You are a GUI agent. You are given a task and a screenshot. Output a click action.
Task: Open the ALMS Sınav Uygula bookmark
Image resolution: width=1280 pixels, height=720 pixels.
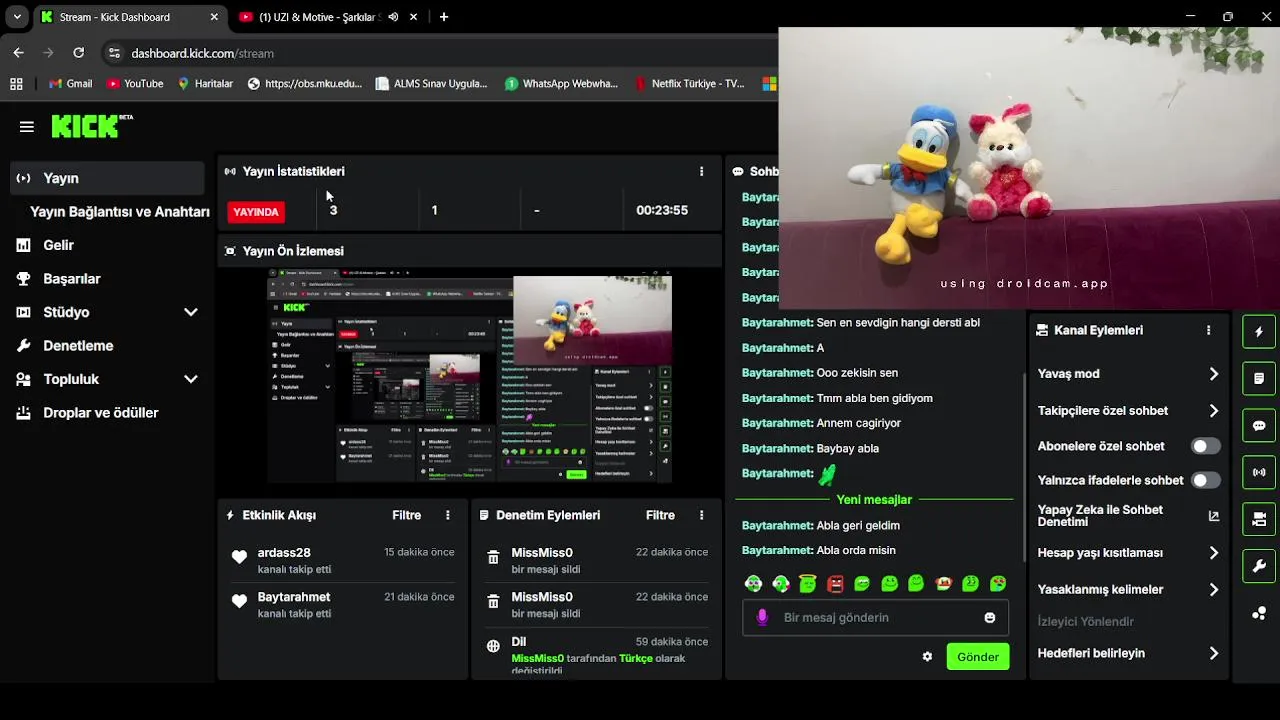(432, 84)
